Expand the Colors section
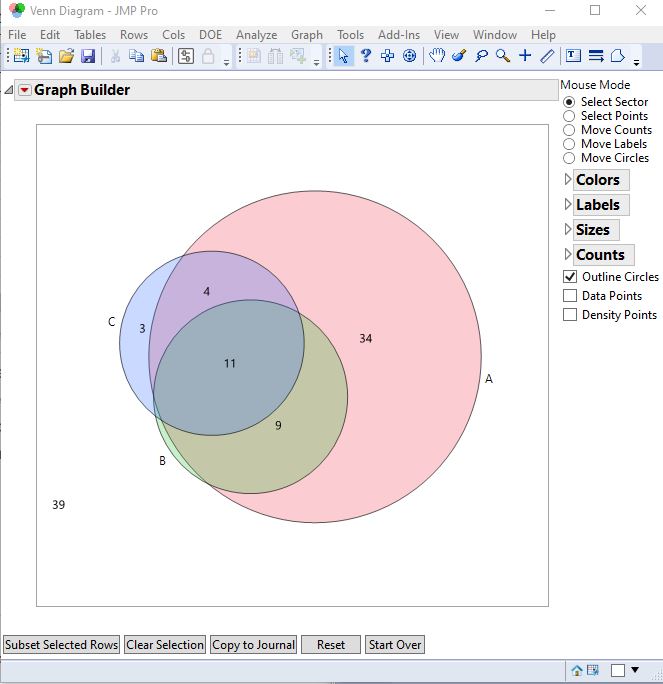The width and height of the screenshot is (663, 684). click(597, 180)
